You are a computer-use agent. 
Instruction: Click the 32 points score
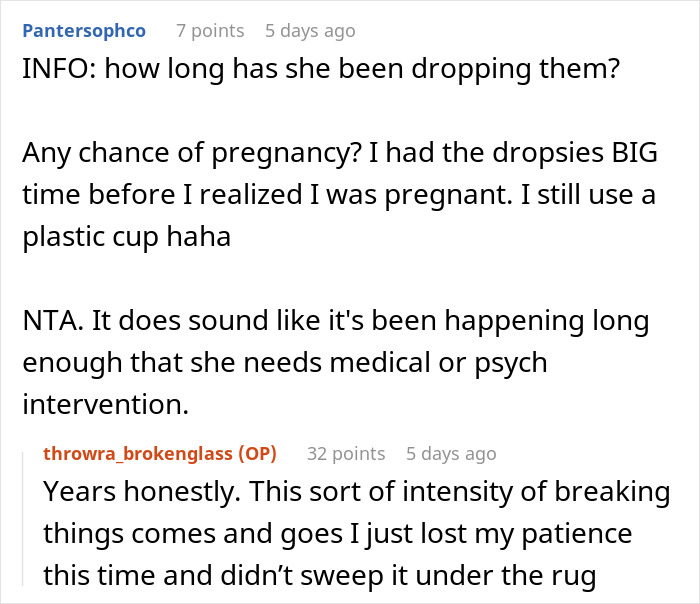[345, 453]
